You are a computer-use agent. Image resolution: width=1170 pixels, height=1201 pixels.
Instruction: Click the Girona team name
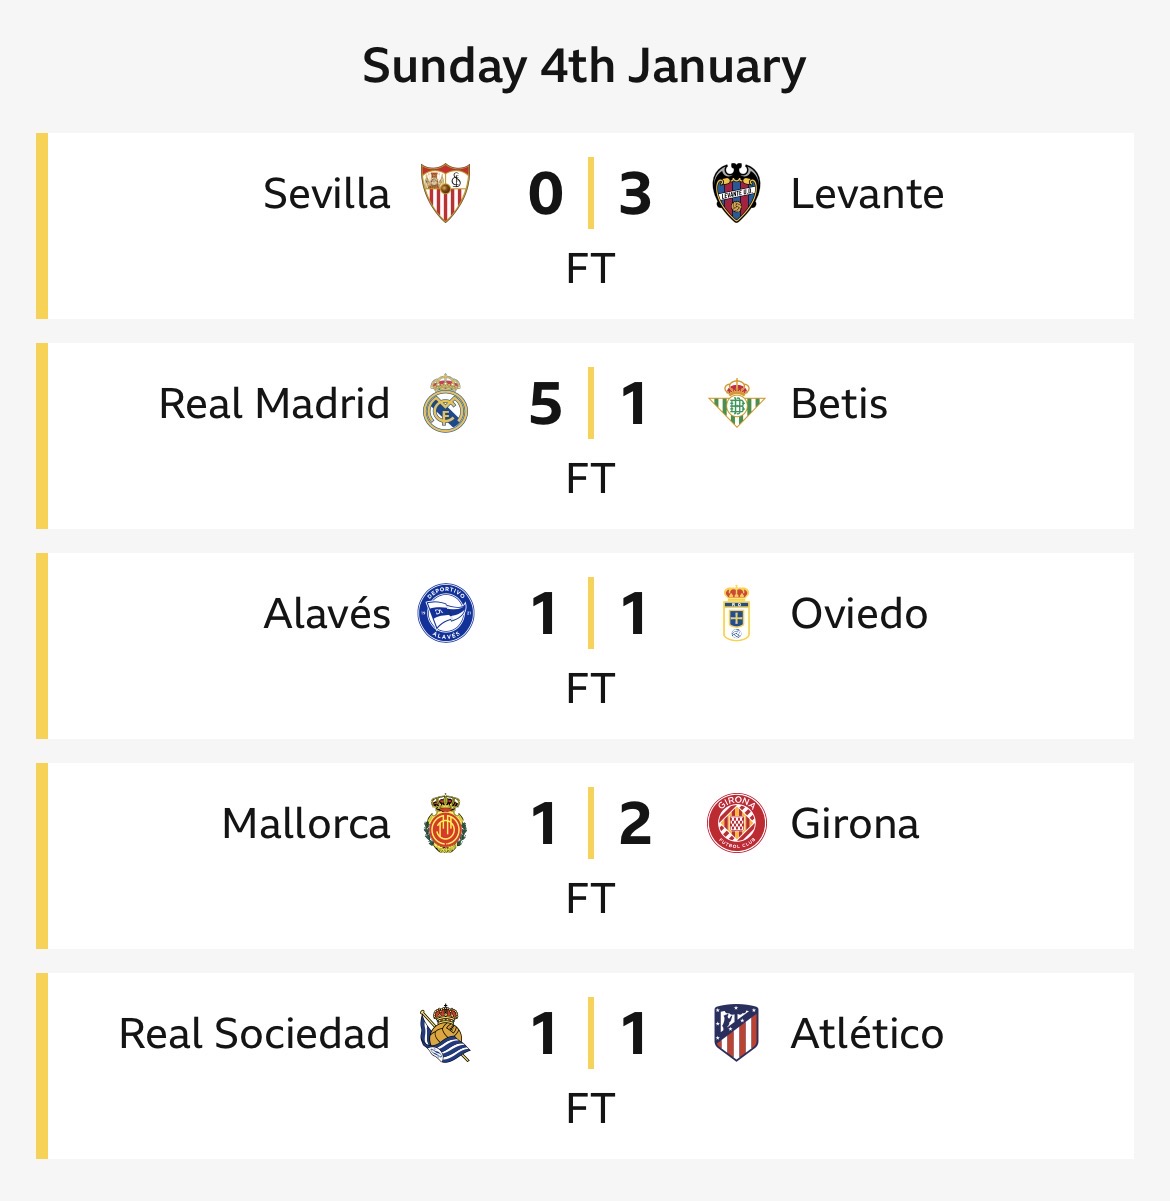(x=855, y=823)
